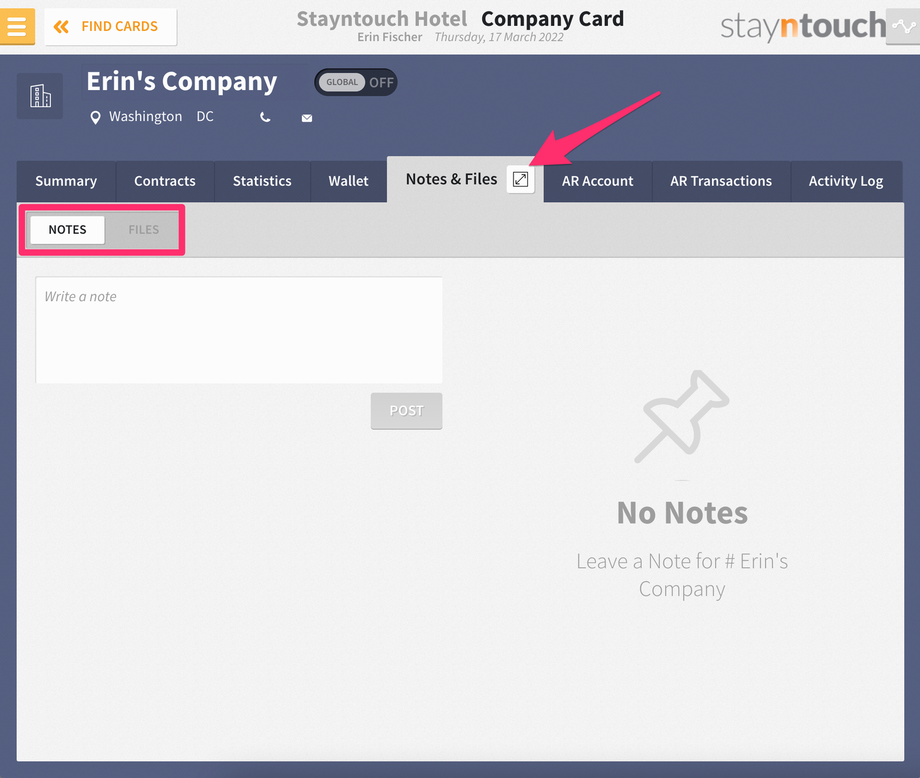Click the email envelope icon
Screen dimensions: 920x778
[307, 118]
